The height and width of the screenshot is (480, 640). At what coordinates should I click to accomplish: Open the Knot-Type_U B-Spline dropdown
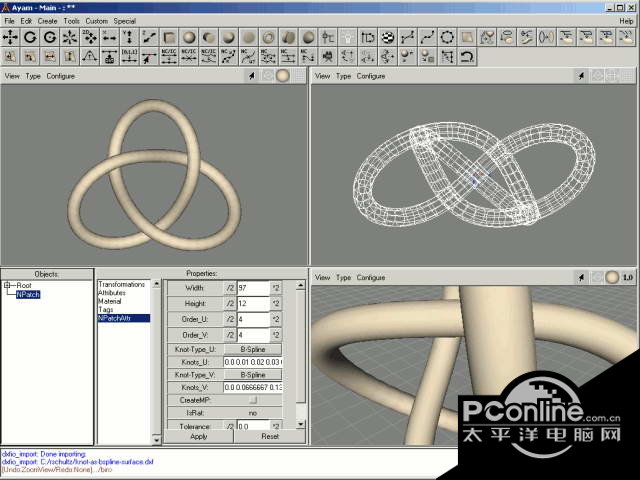click(x=252, y=347)
